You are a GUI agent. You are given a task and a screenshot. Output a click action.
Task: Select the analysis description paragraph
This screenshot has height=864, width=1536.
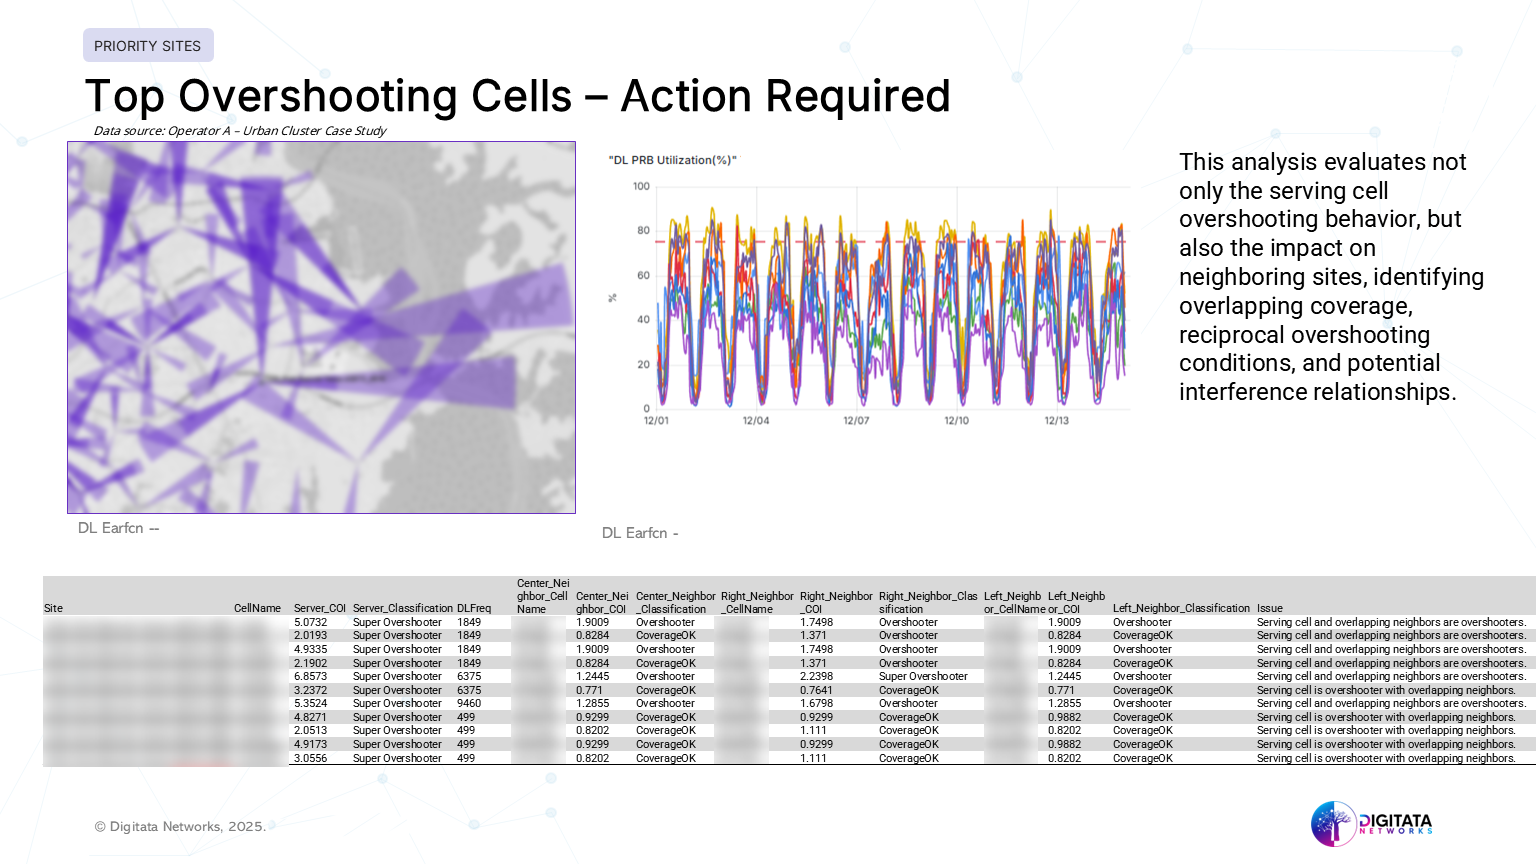coord(1330,277)
